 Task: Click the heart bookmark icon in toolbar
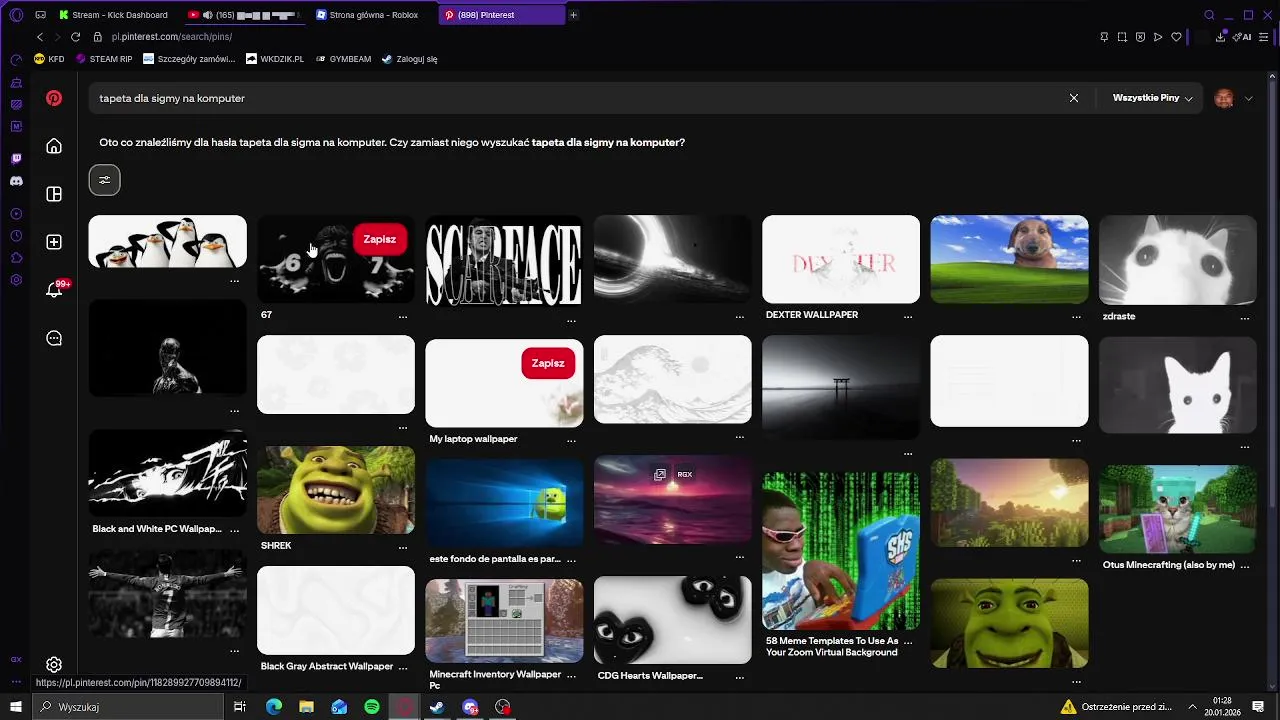pyautogui.click(x=1176, y=37)
